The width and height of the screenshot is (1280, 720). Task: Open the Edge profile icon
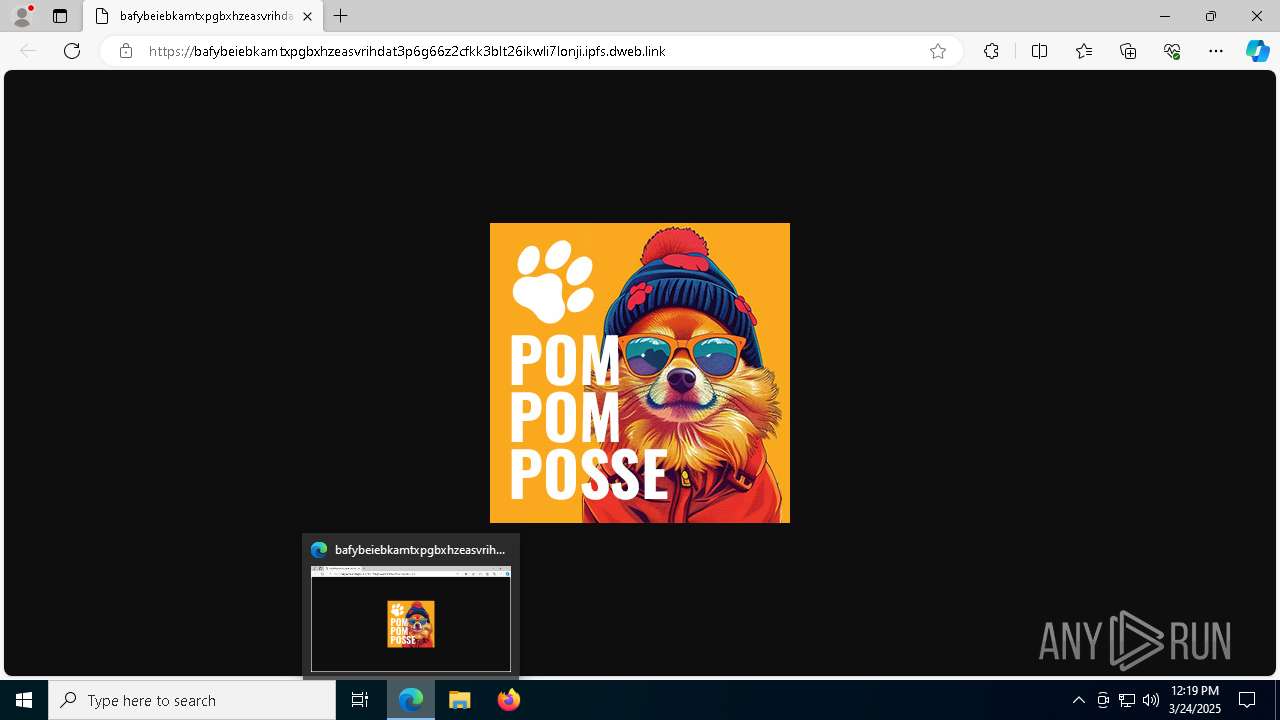coord(22,16)
